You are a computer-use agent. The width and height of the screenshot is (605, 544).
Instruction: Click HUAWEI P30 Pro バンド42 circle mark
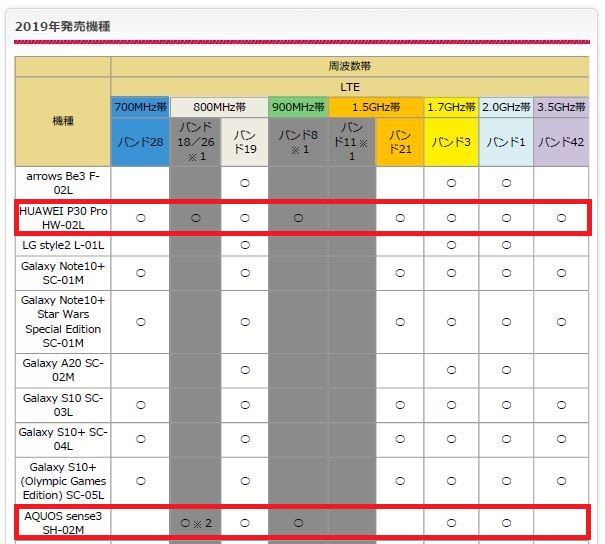tap(561, 218)
